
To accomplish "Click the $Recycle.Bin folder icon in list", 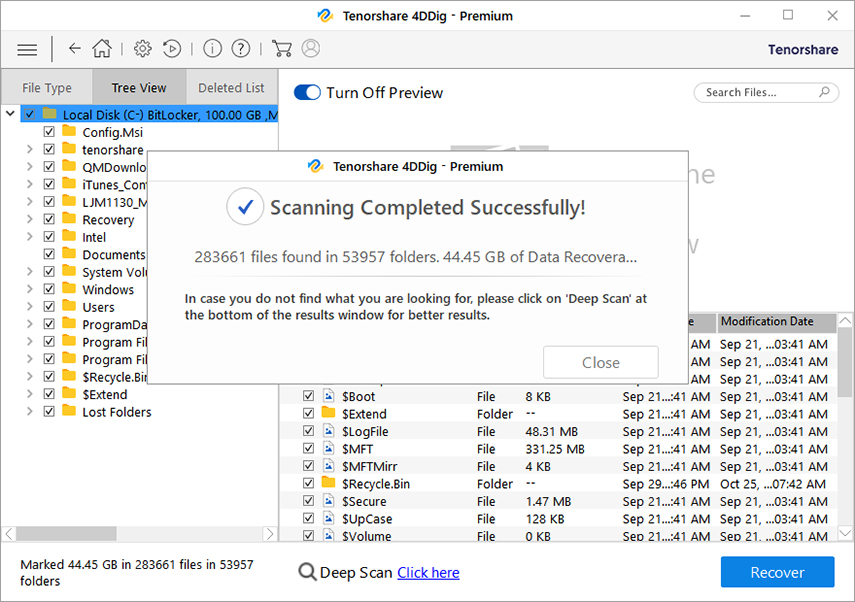I will pyautogui.click(x=328, y=482).
